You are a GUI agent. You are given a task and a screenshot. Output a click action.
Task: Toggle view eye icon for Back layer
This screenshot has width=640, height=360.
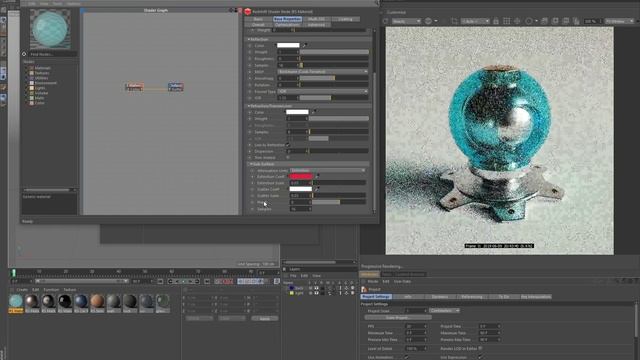pyautogui.click(x=316, y=288)
